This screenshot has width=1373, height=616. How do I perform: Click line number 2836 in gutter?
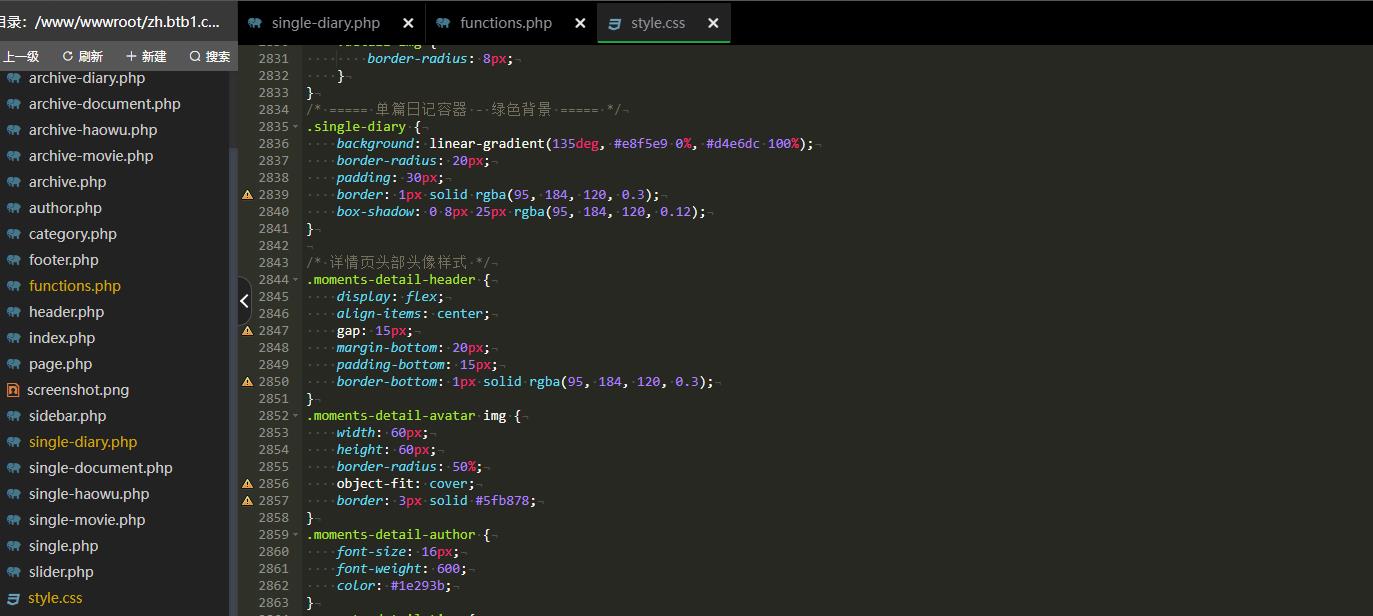click(273, 144)
